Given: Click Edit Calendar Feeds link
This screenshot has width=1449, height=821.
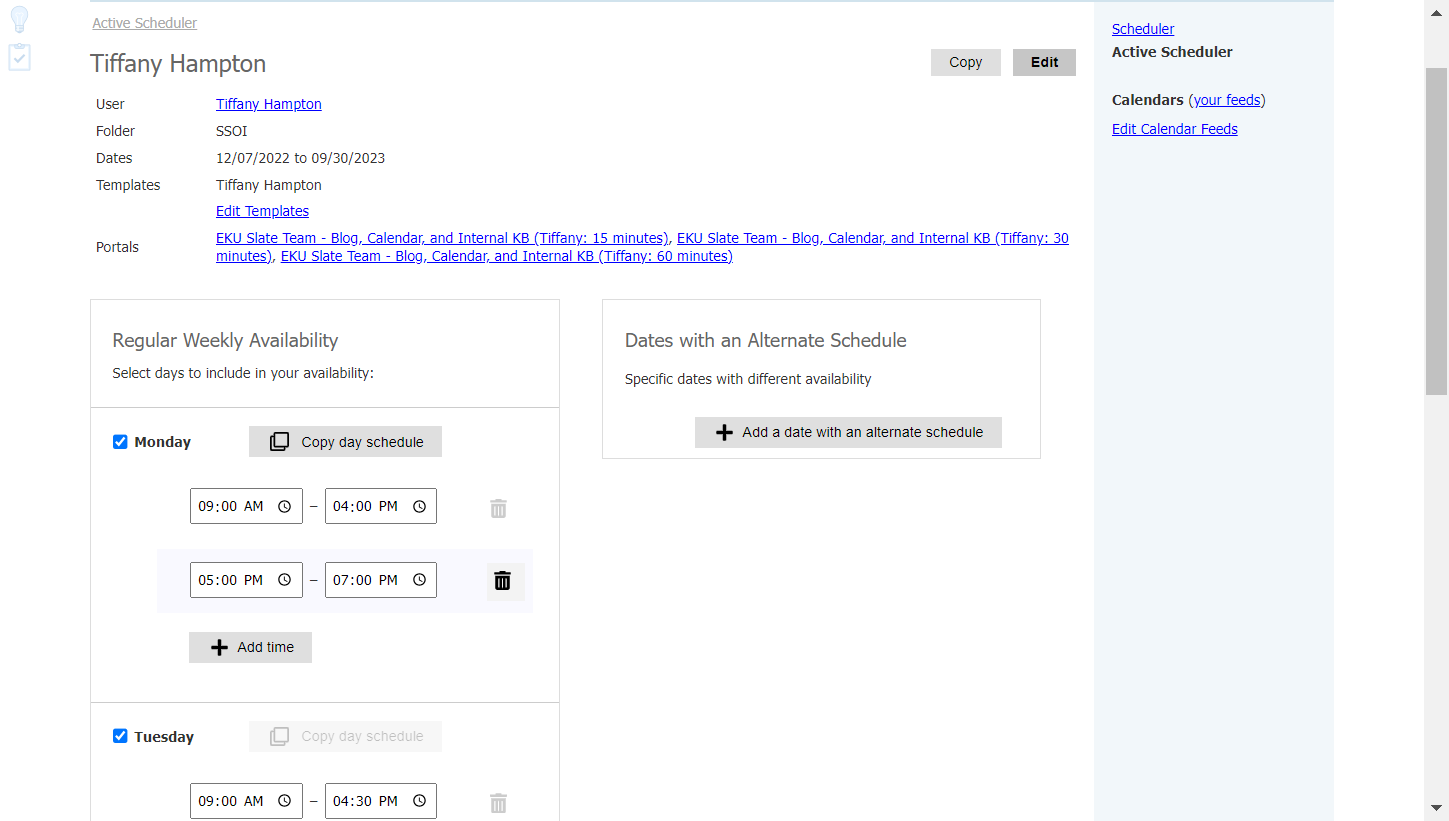Looking at the screenshot, I should (x=1175, y=129).
